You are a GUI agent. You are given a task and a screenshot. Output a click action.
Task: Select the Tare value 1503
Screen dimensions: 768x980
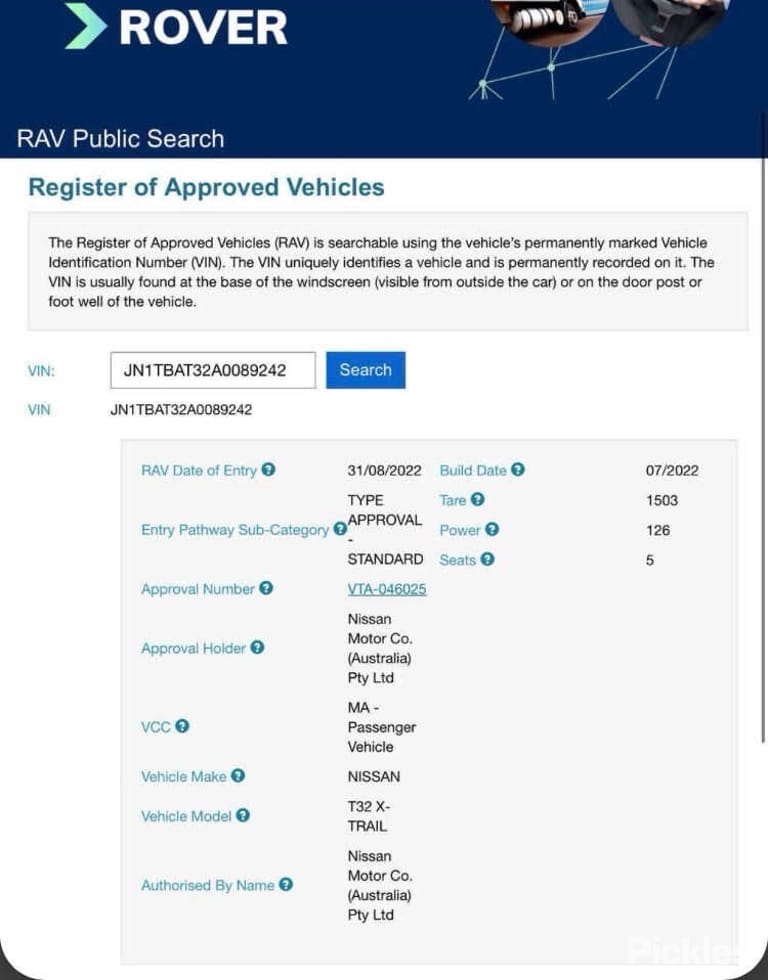(x=662, y=500)
